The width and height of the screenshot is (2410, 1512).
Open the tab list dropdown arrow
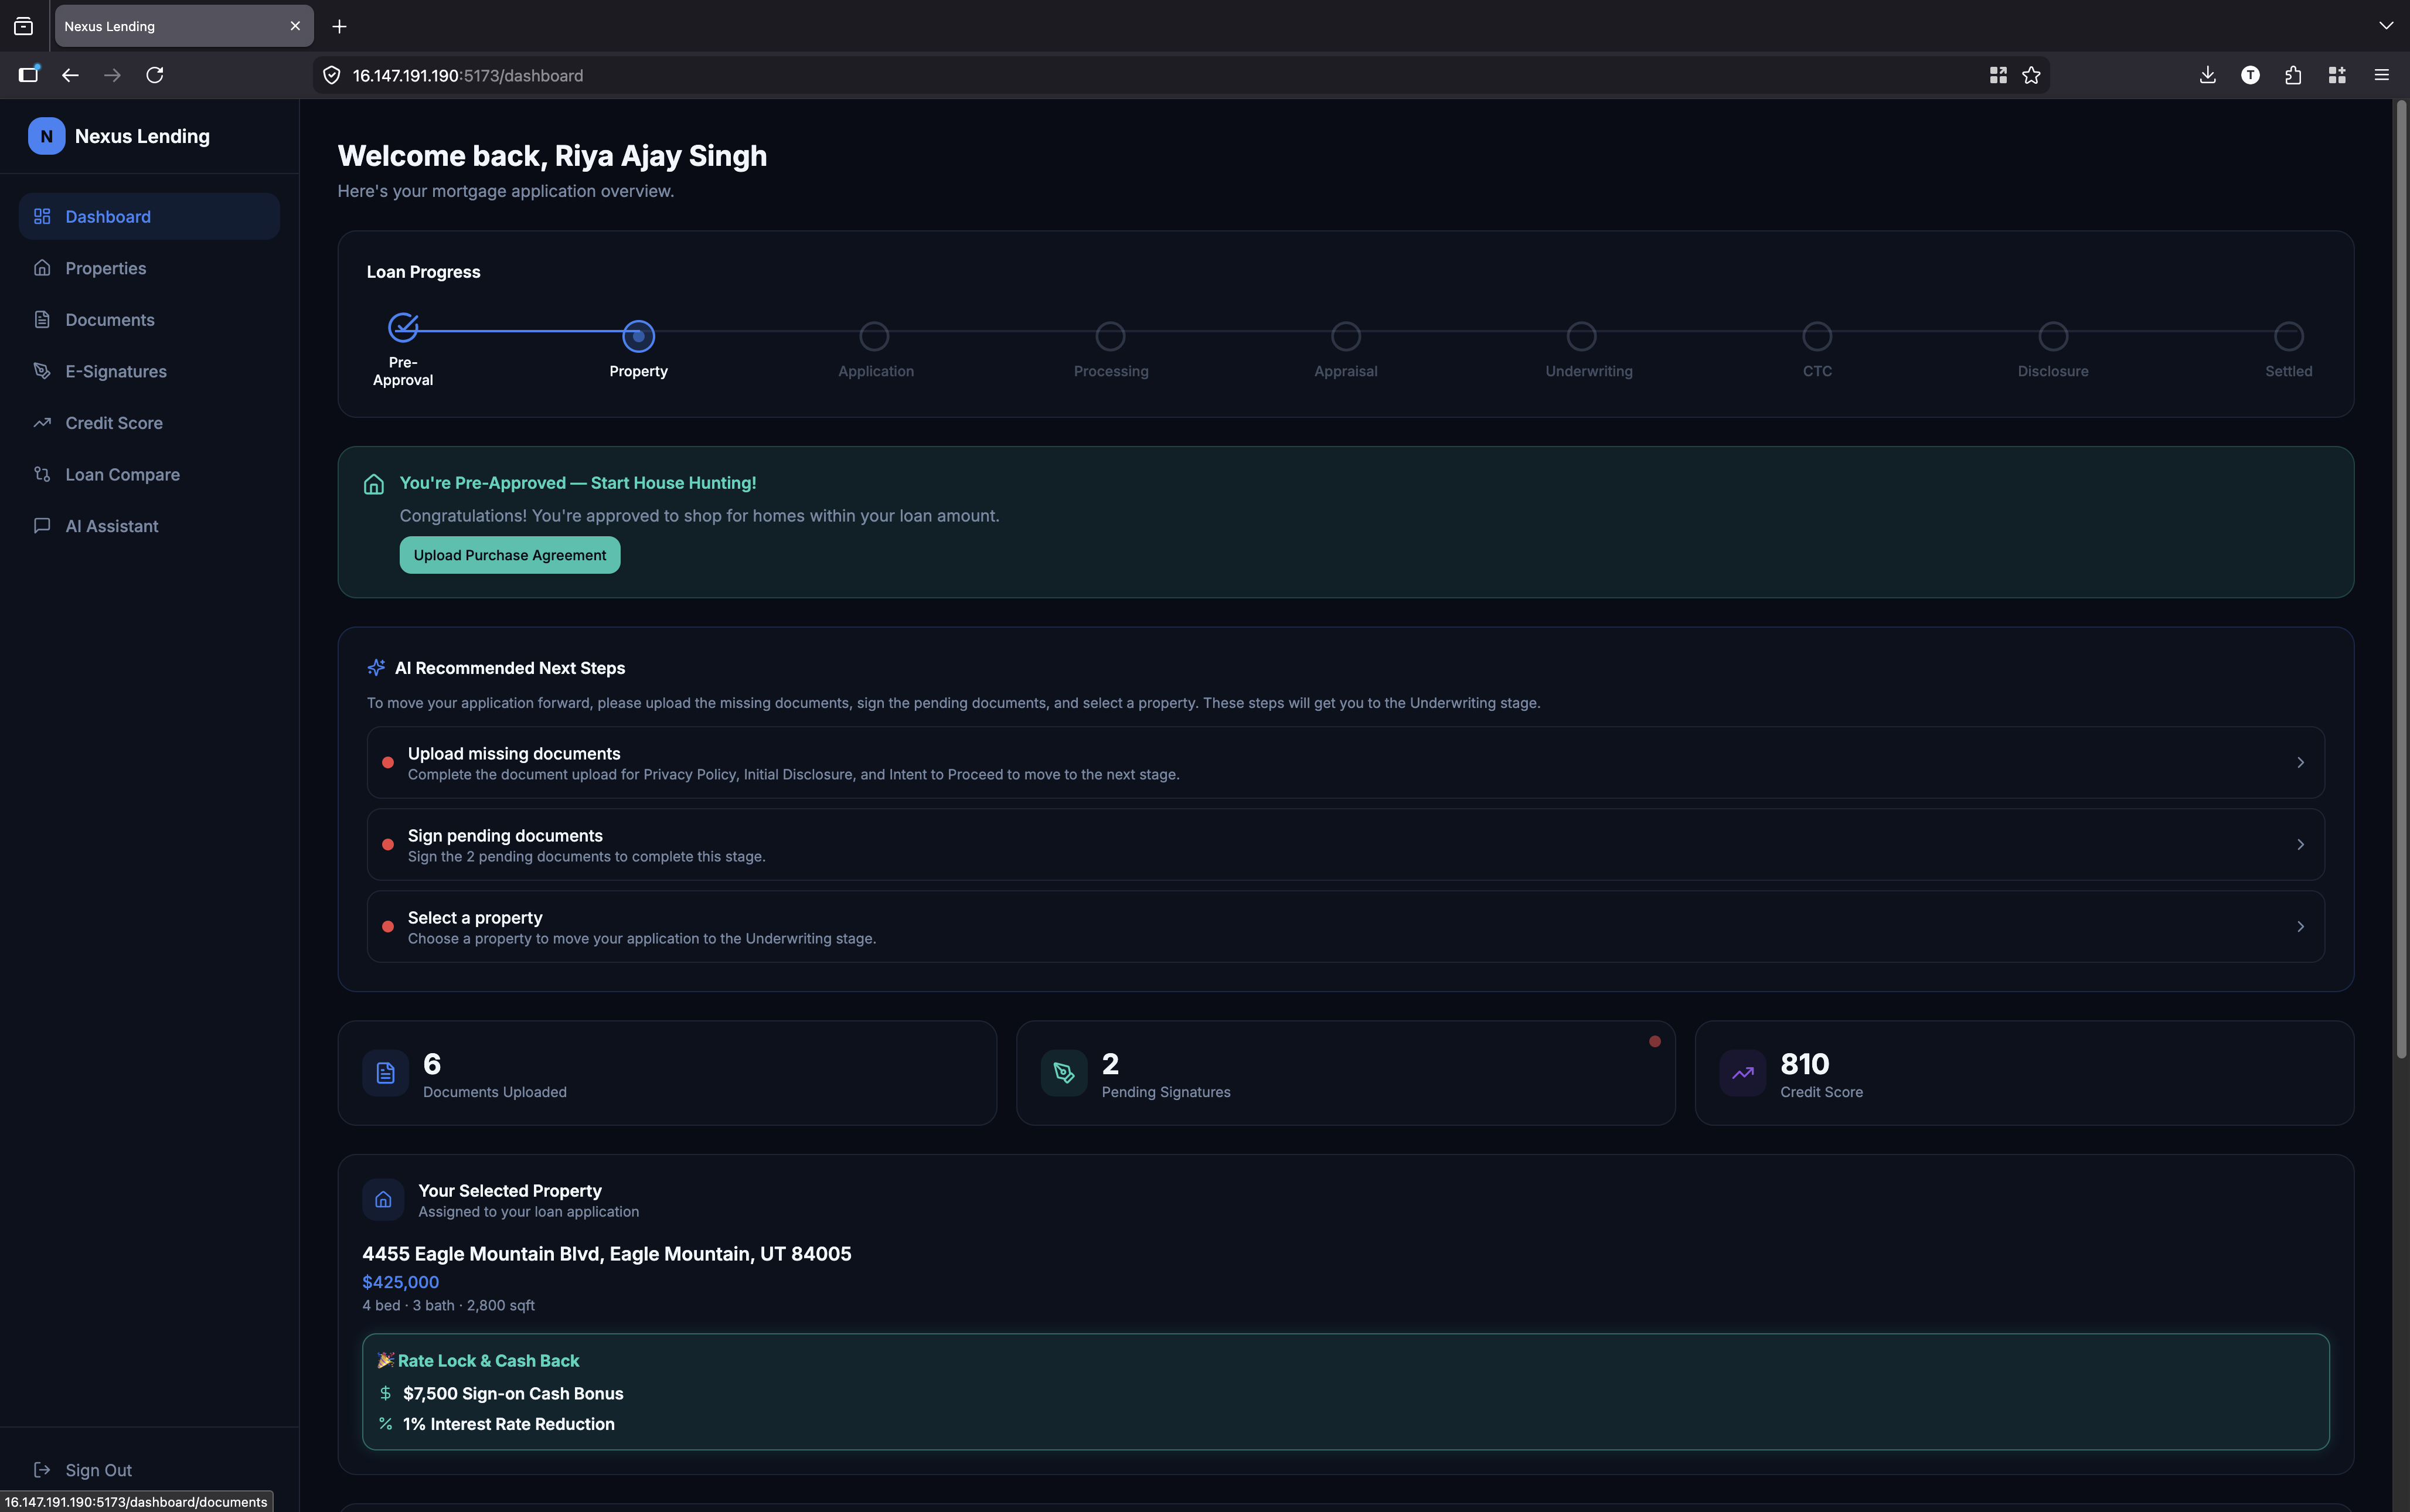[2386, 26]
